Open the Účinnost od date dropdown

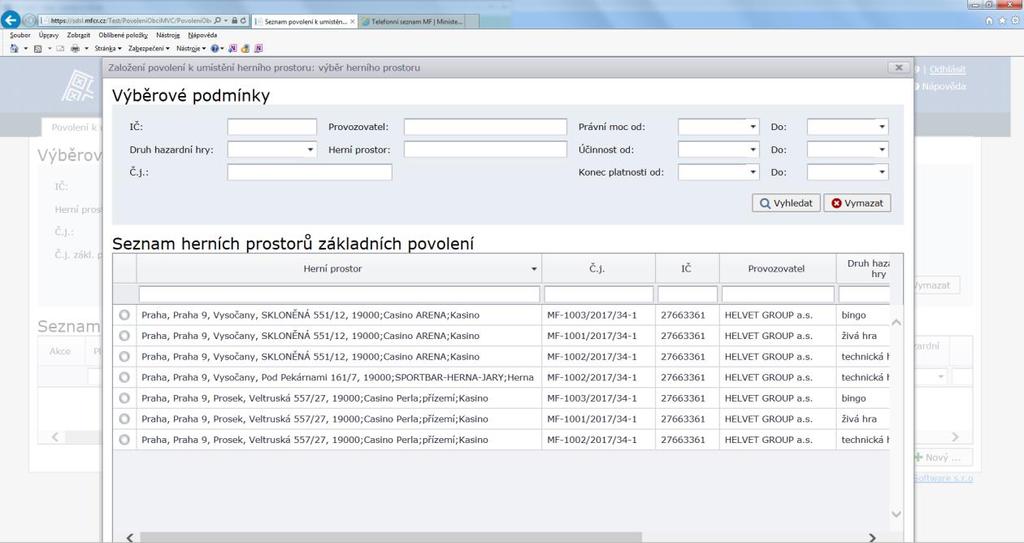(x=753, y=150)
